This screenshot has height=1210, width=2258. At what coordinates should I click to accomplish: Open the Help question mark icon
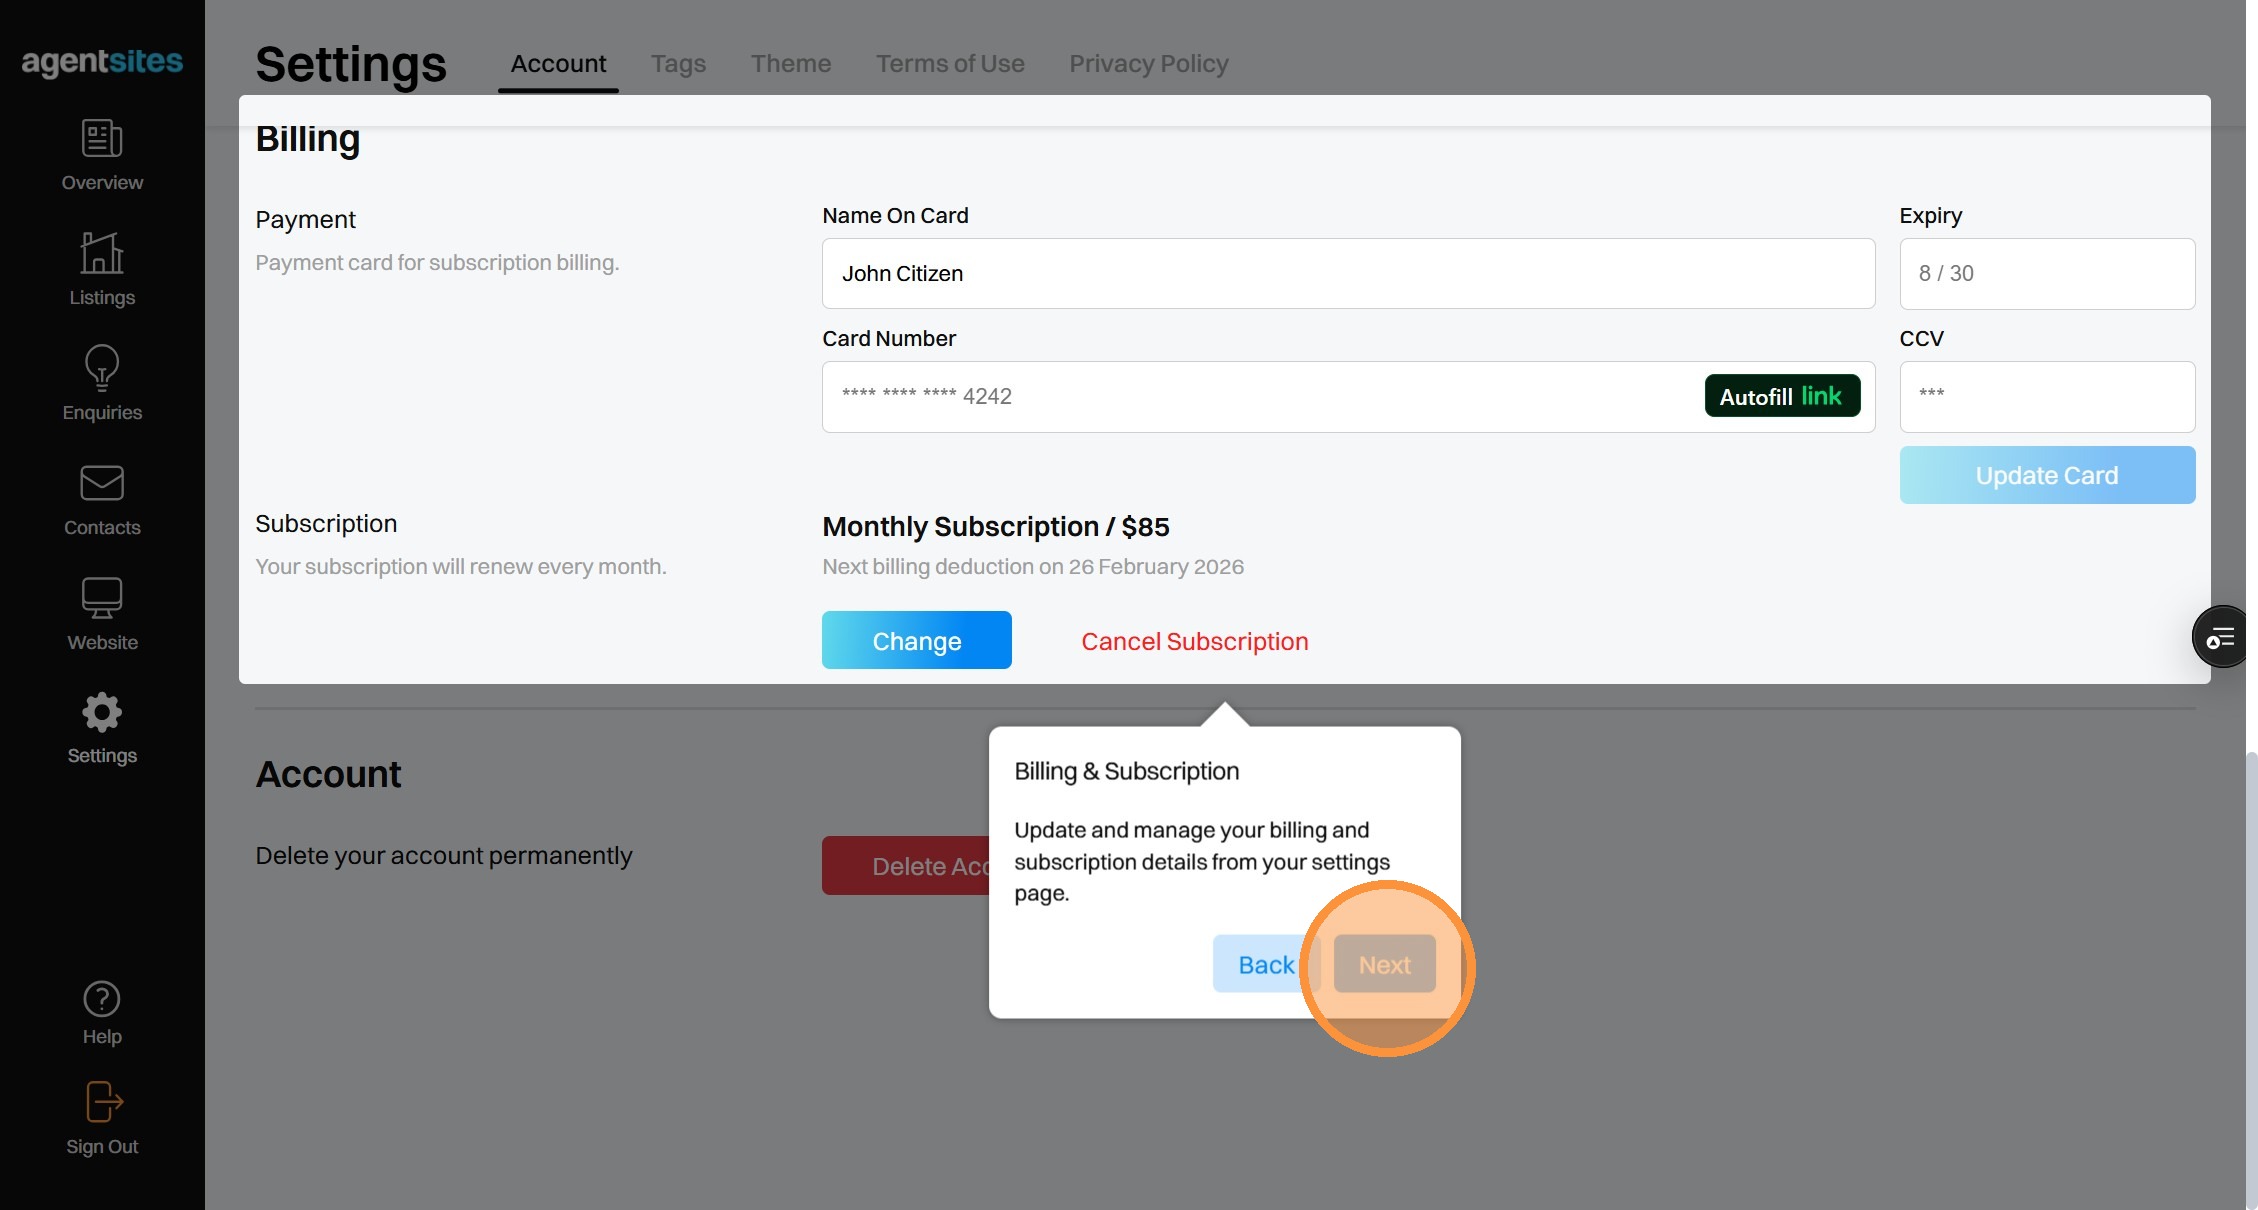[102, 999]
